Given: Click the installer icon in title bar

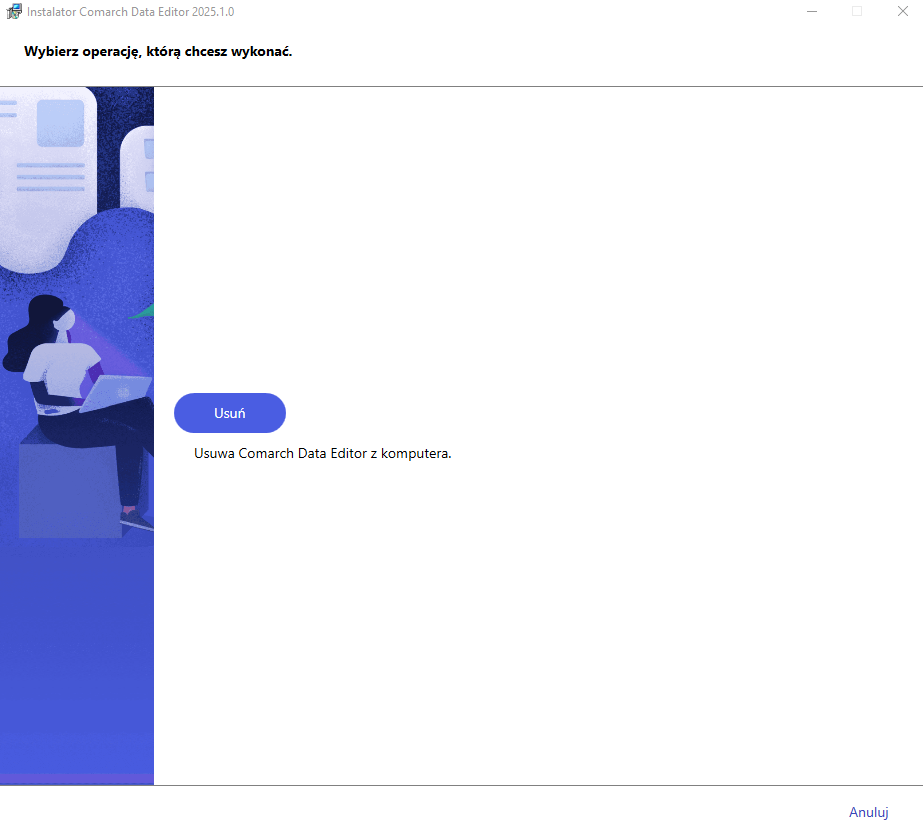Looking at the screenshot, I should click(x=14, y=11).
